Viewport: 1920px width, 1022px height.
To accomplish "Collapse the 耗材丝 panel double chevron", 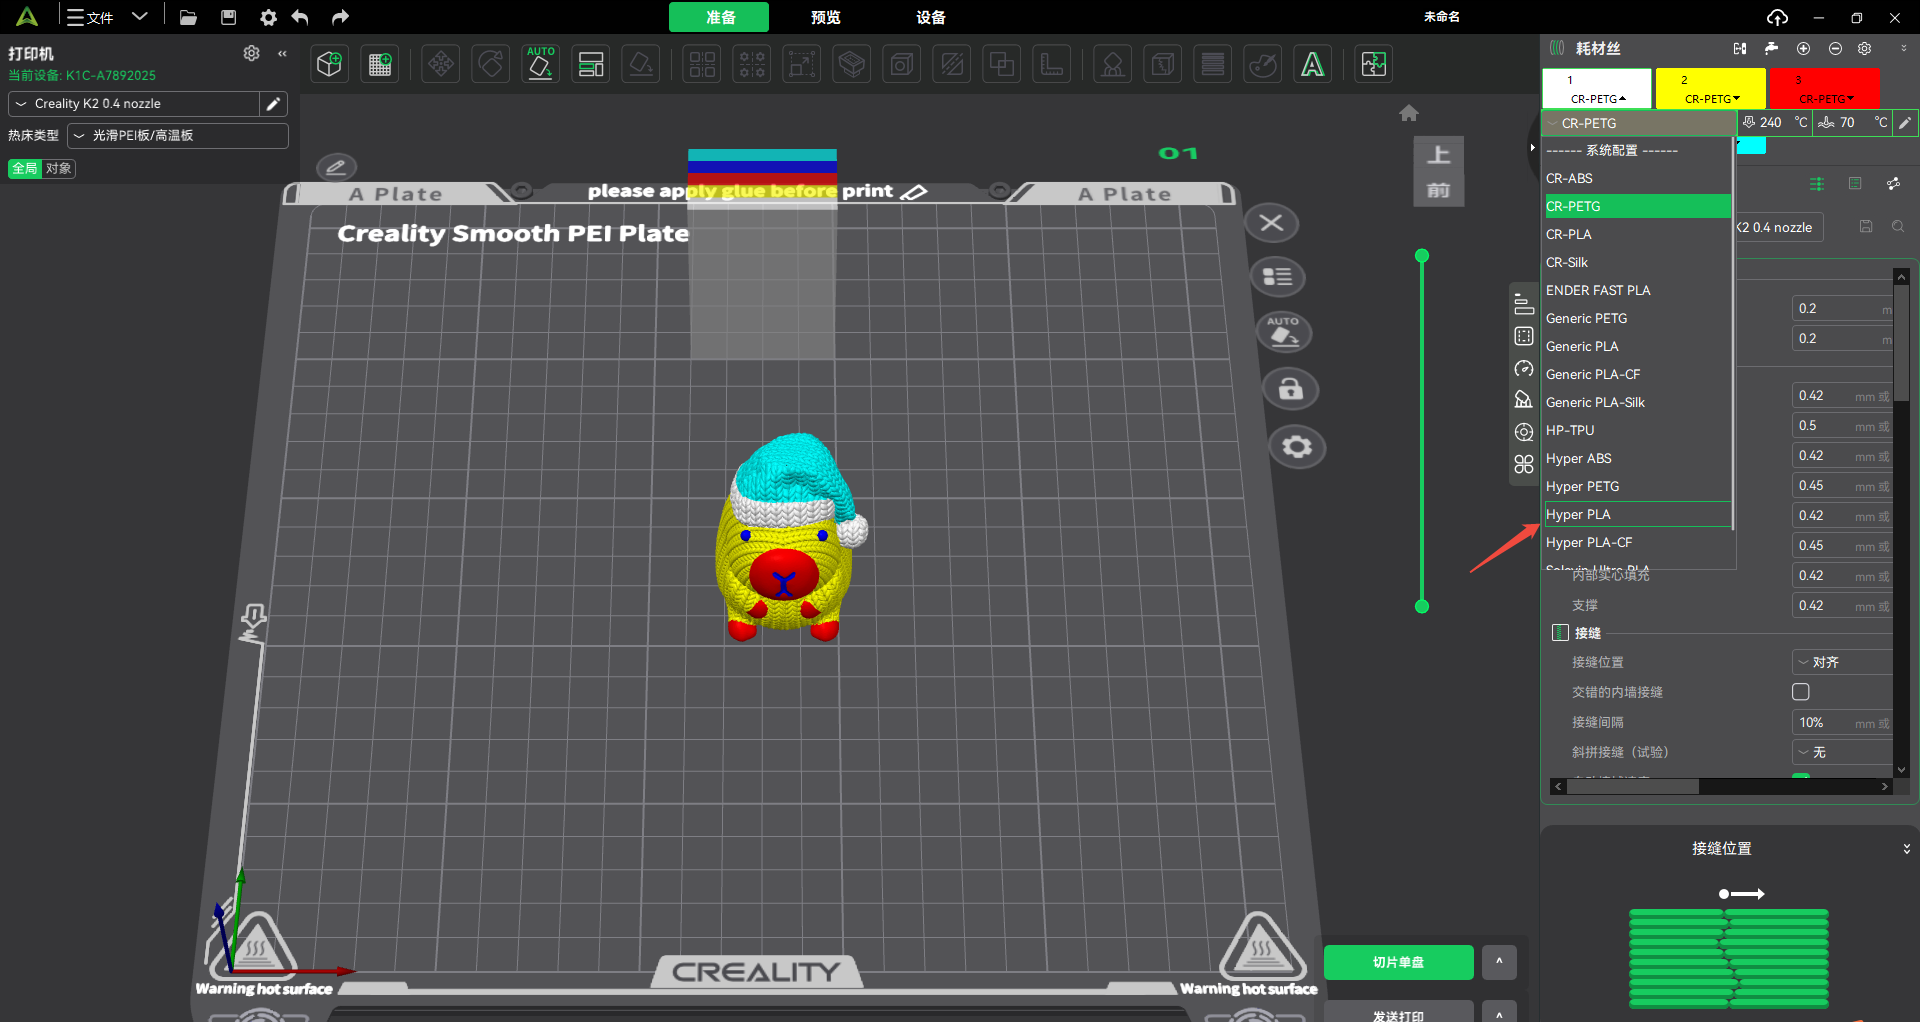I will (x=1903, y=48).
